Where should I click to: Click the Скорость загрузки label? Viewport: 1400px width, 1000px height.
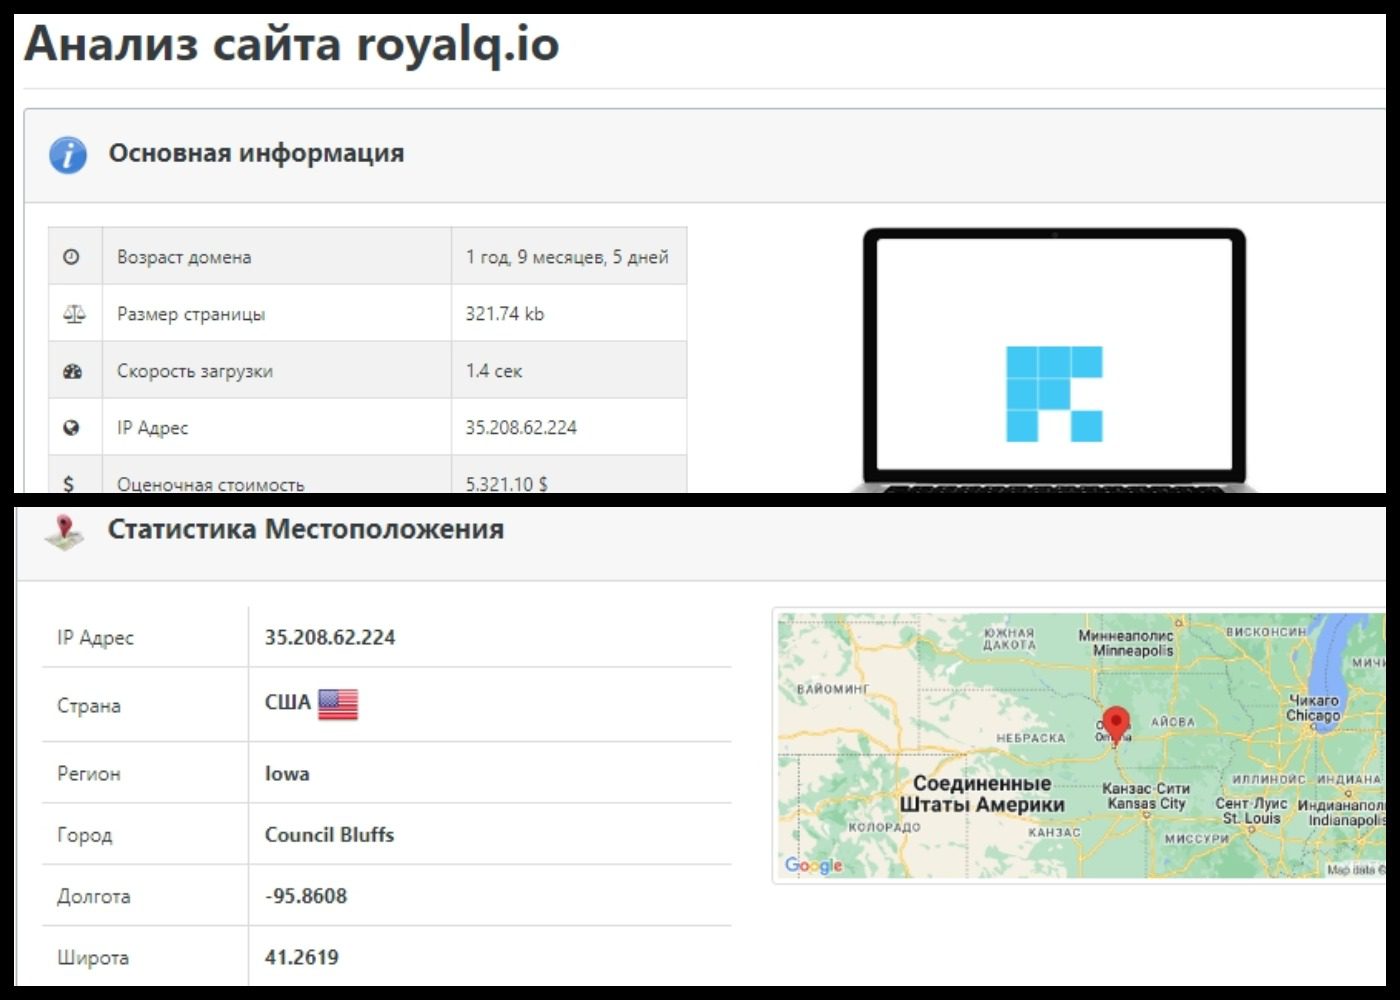coord(195,371)
